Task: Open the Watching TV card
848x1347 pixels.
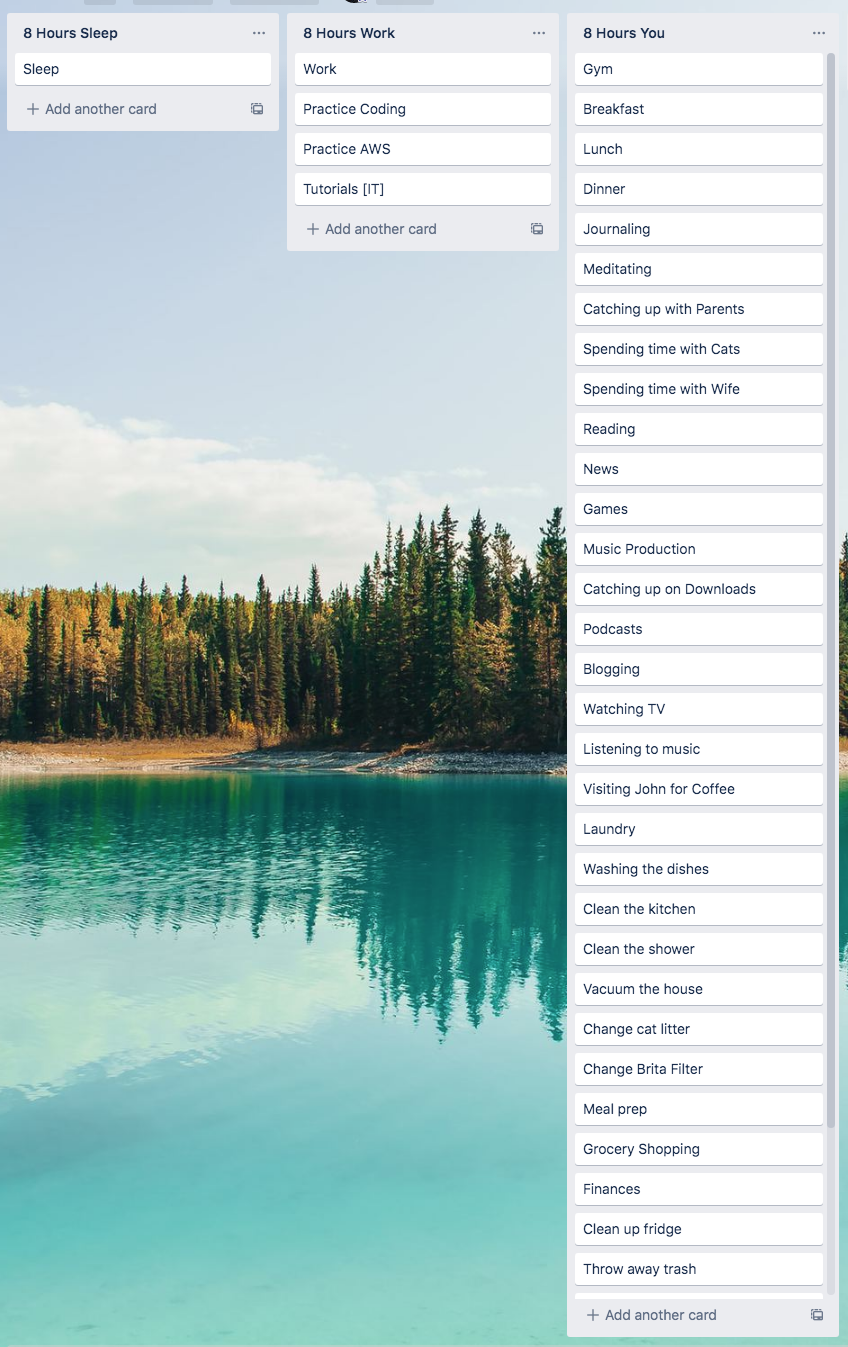Action: point(699,709)
